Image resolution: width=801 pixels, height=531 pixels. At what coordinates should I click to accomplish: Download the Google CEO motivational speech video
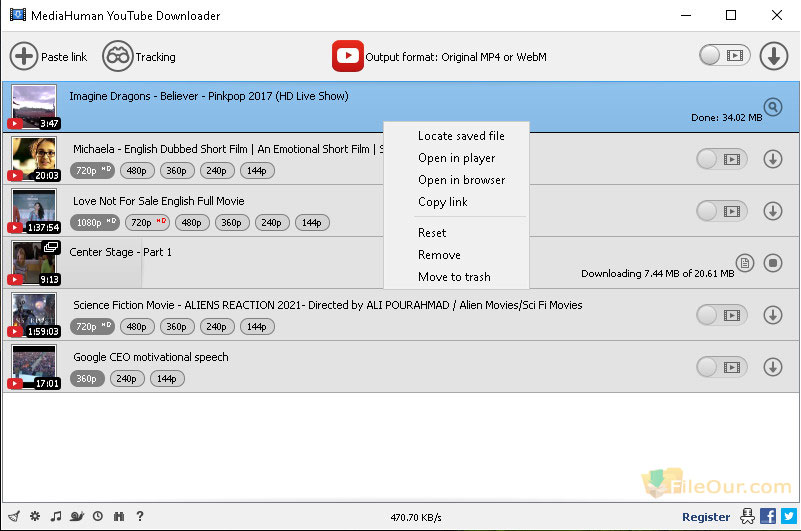tap(773, 367)
